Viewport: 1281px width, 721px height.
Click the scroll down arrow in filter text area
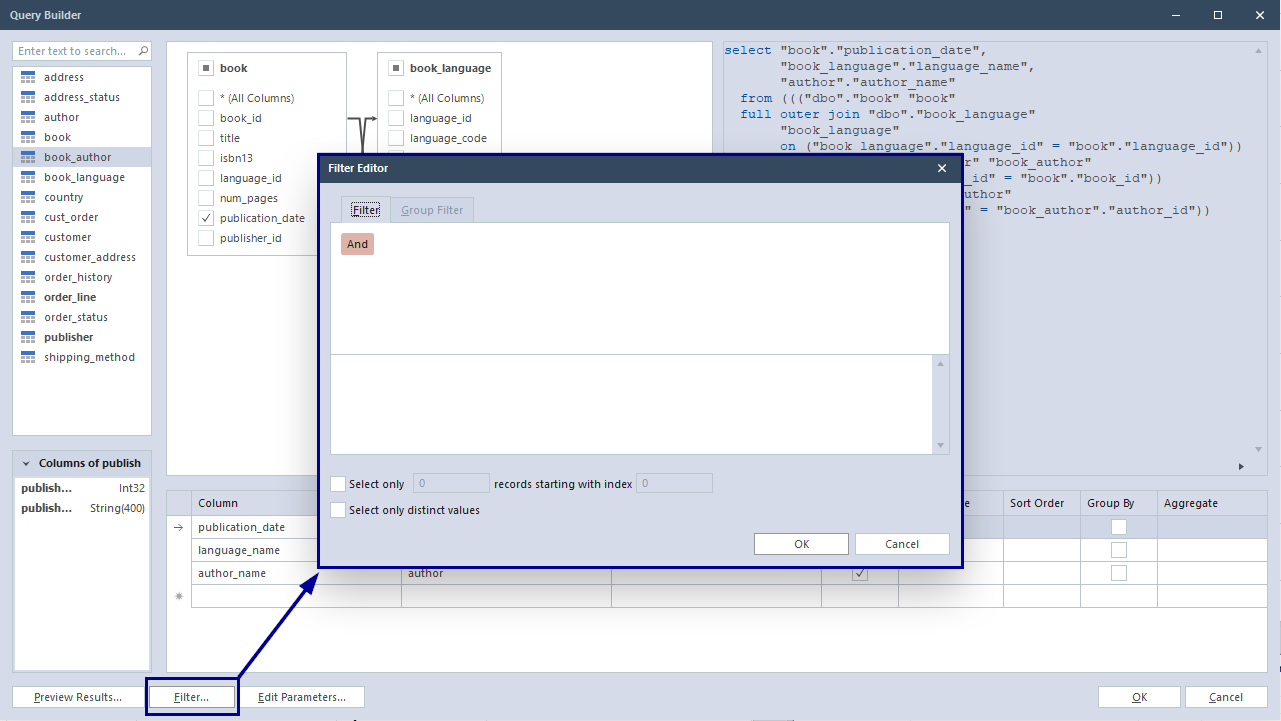(x=941, y=446)
